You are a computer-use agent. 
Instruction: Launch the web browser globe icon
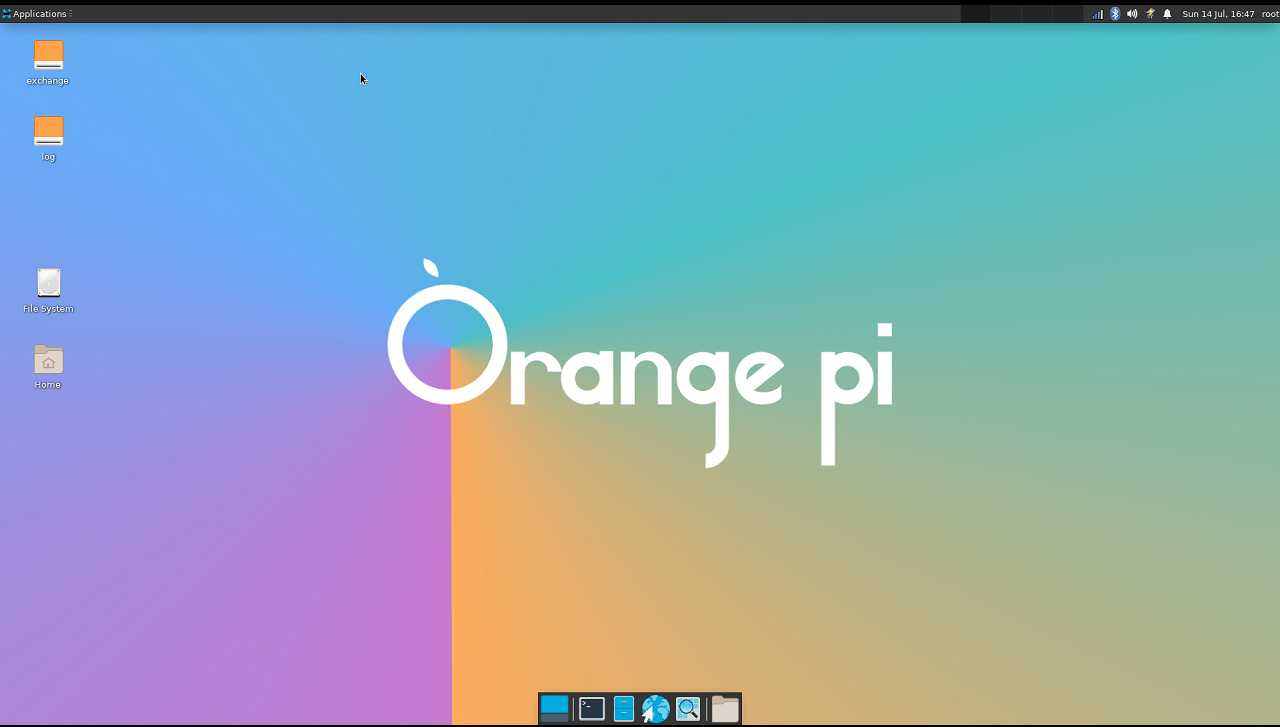coord(656,709)
